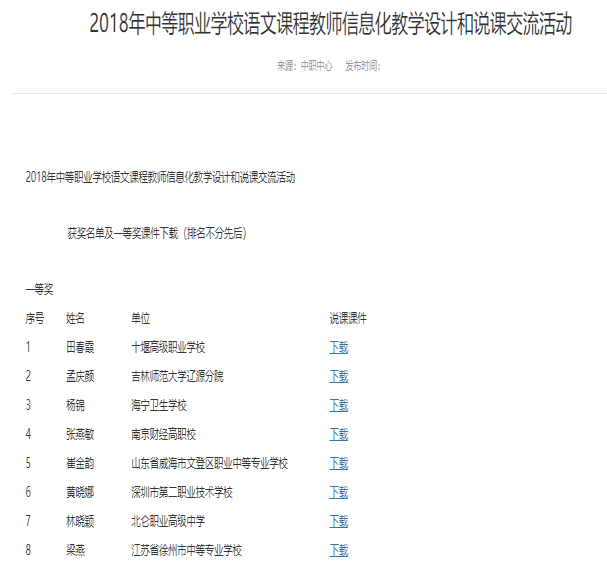The width and height of the screenshot is (607, 566).
Task: Open 下载 link for 孟庆颜
Action: coord(339,376)
